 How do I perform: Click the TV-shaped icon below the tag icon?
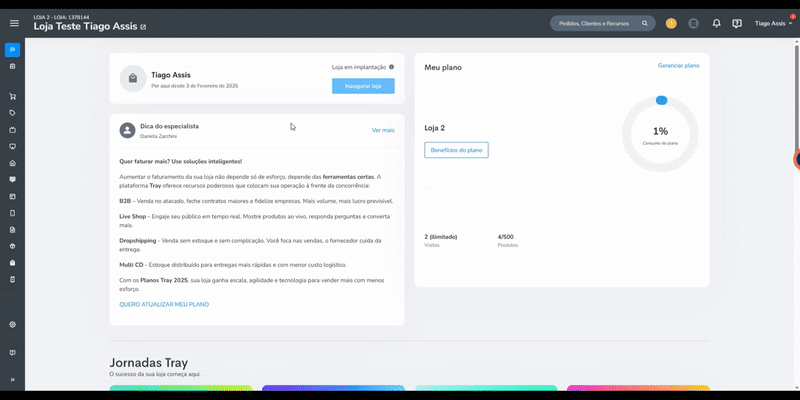pos(13,130)
